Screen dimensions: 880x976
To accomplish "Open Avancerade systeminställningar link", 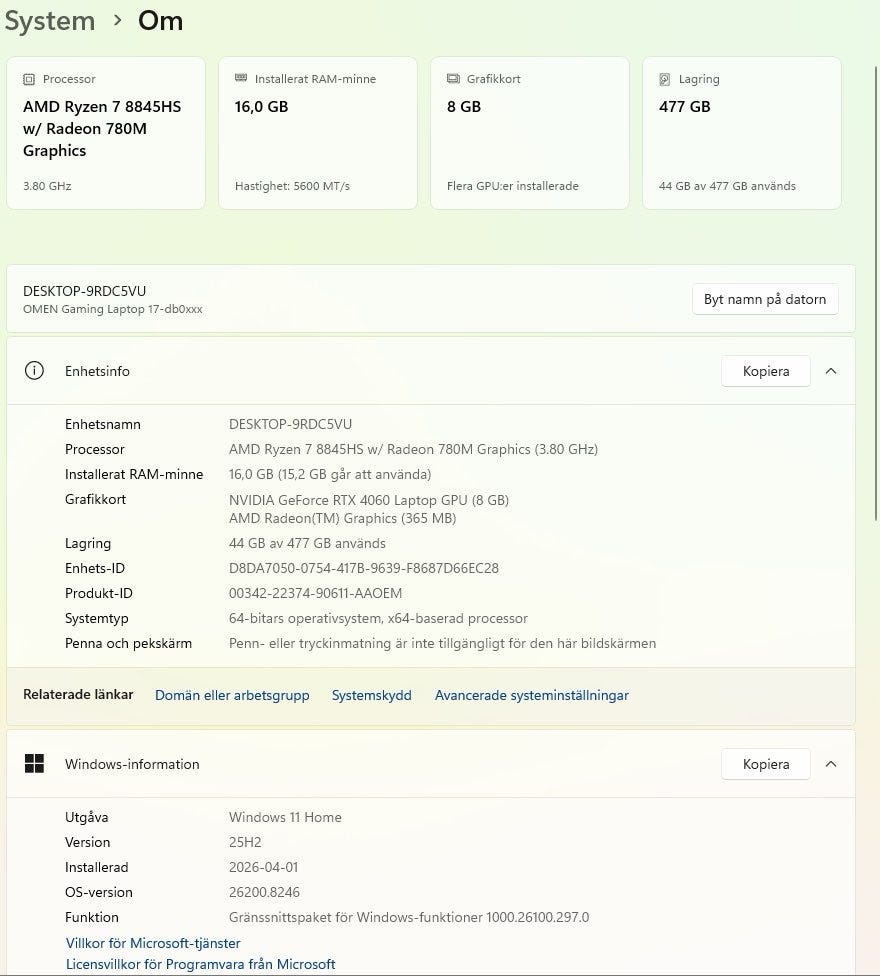I will tap(531, 695).
